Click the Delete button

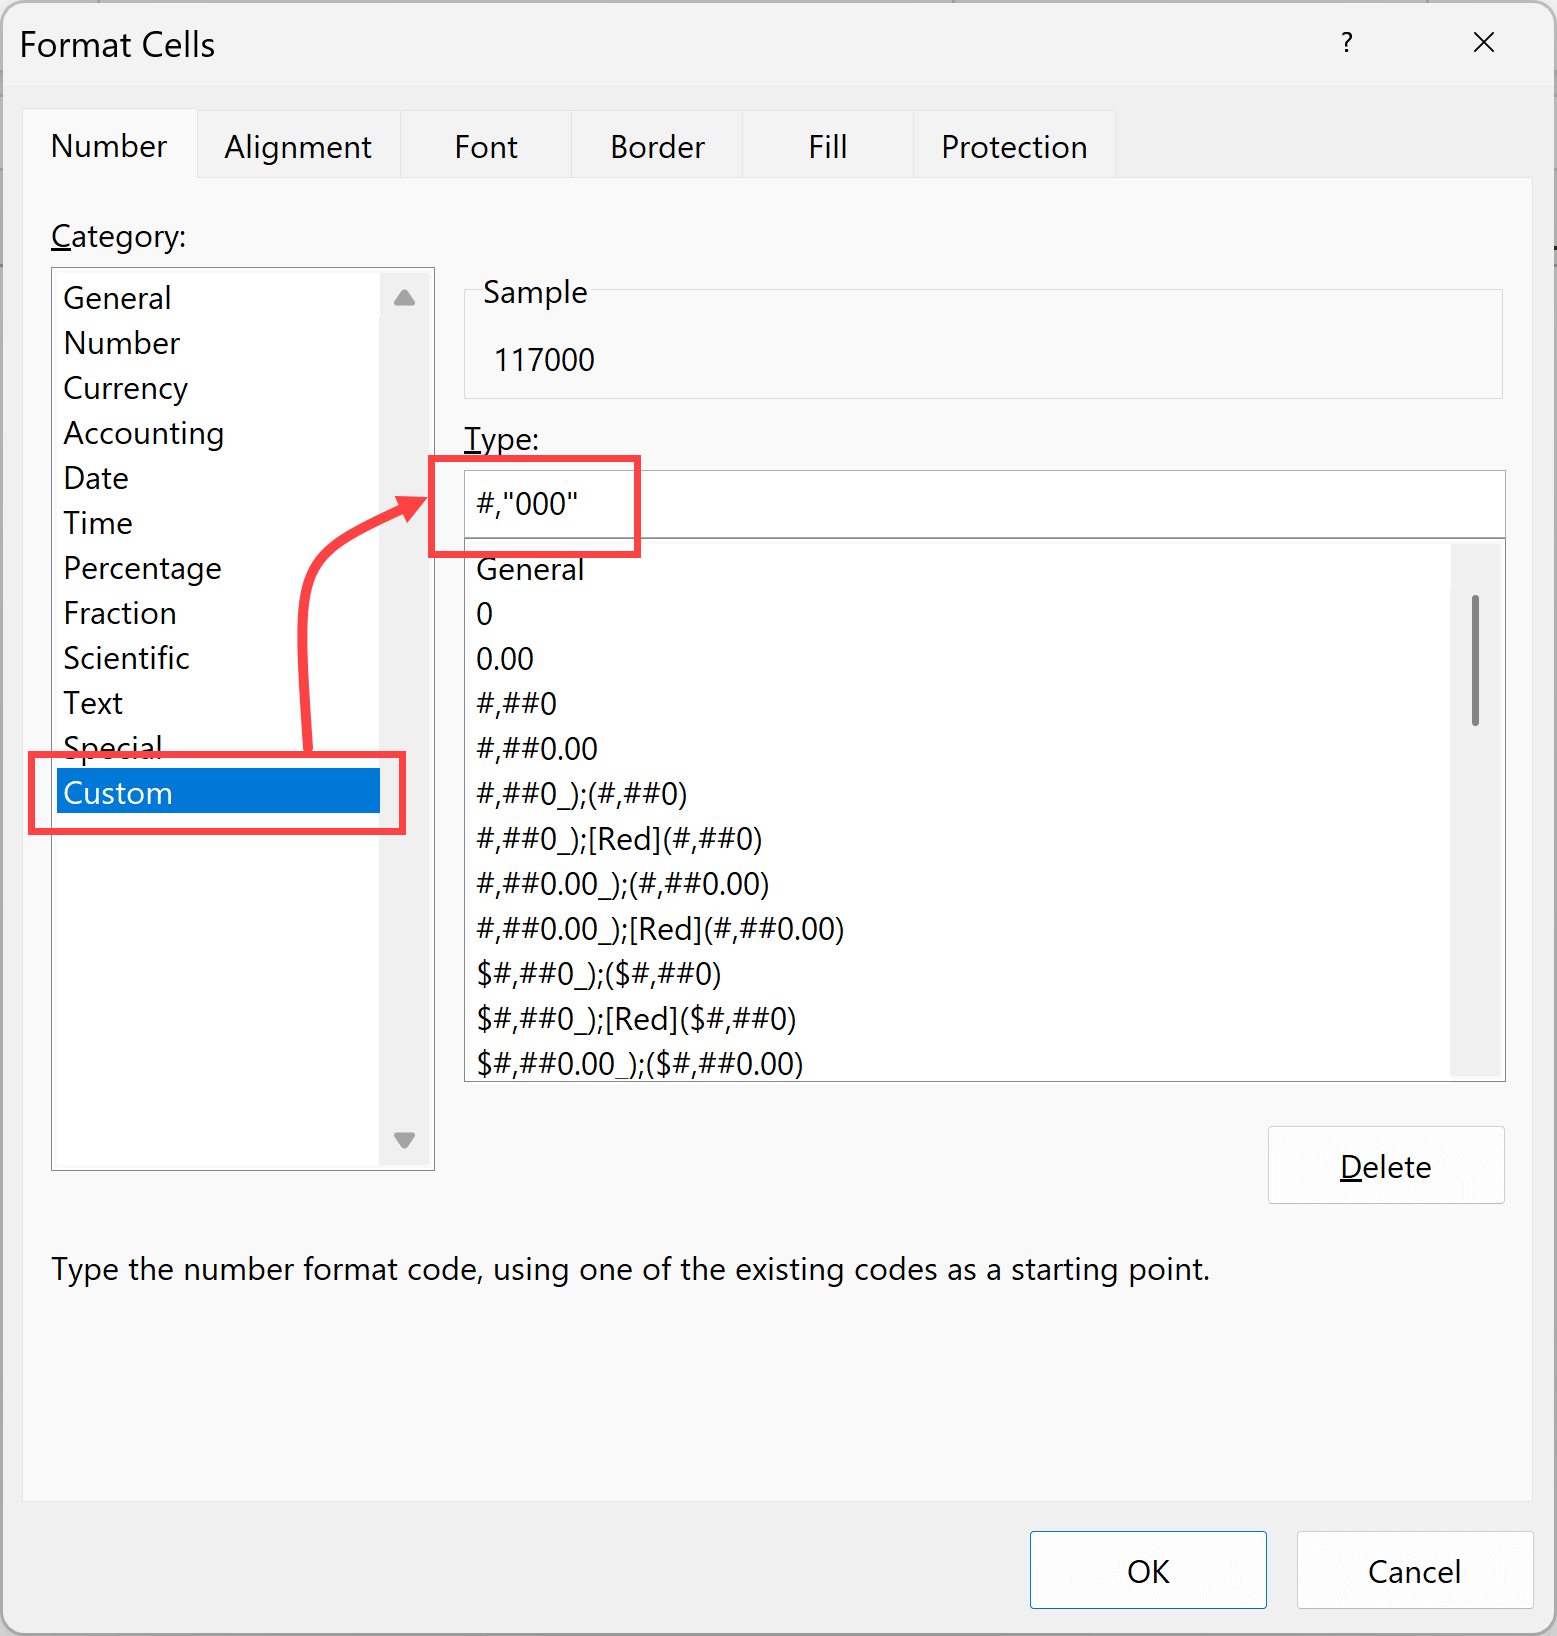click(1386, 1166)
